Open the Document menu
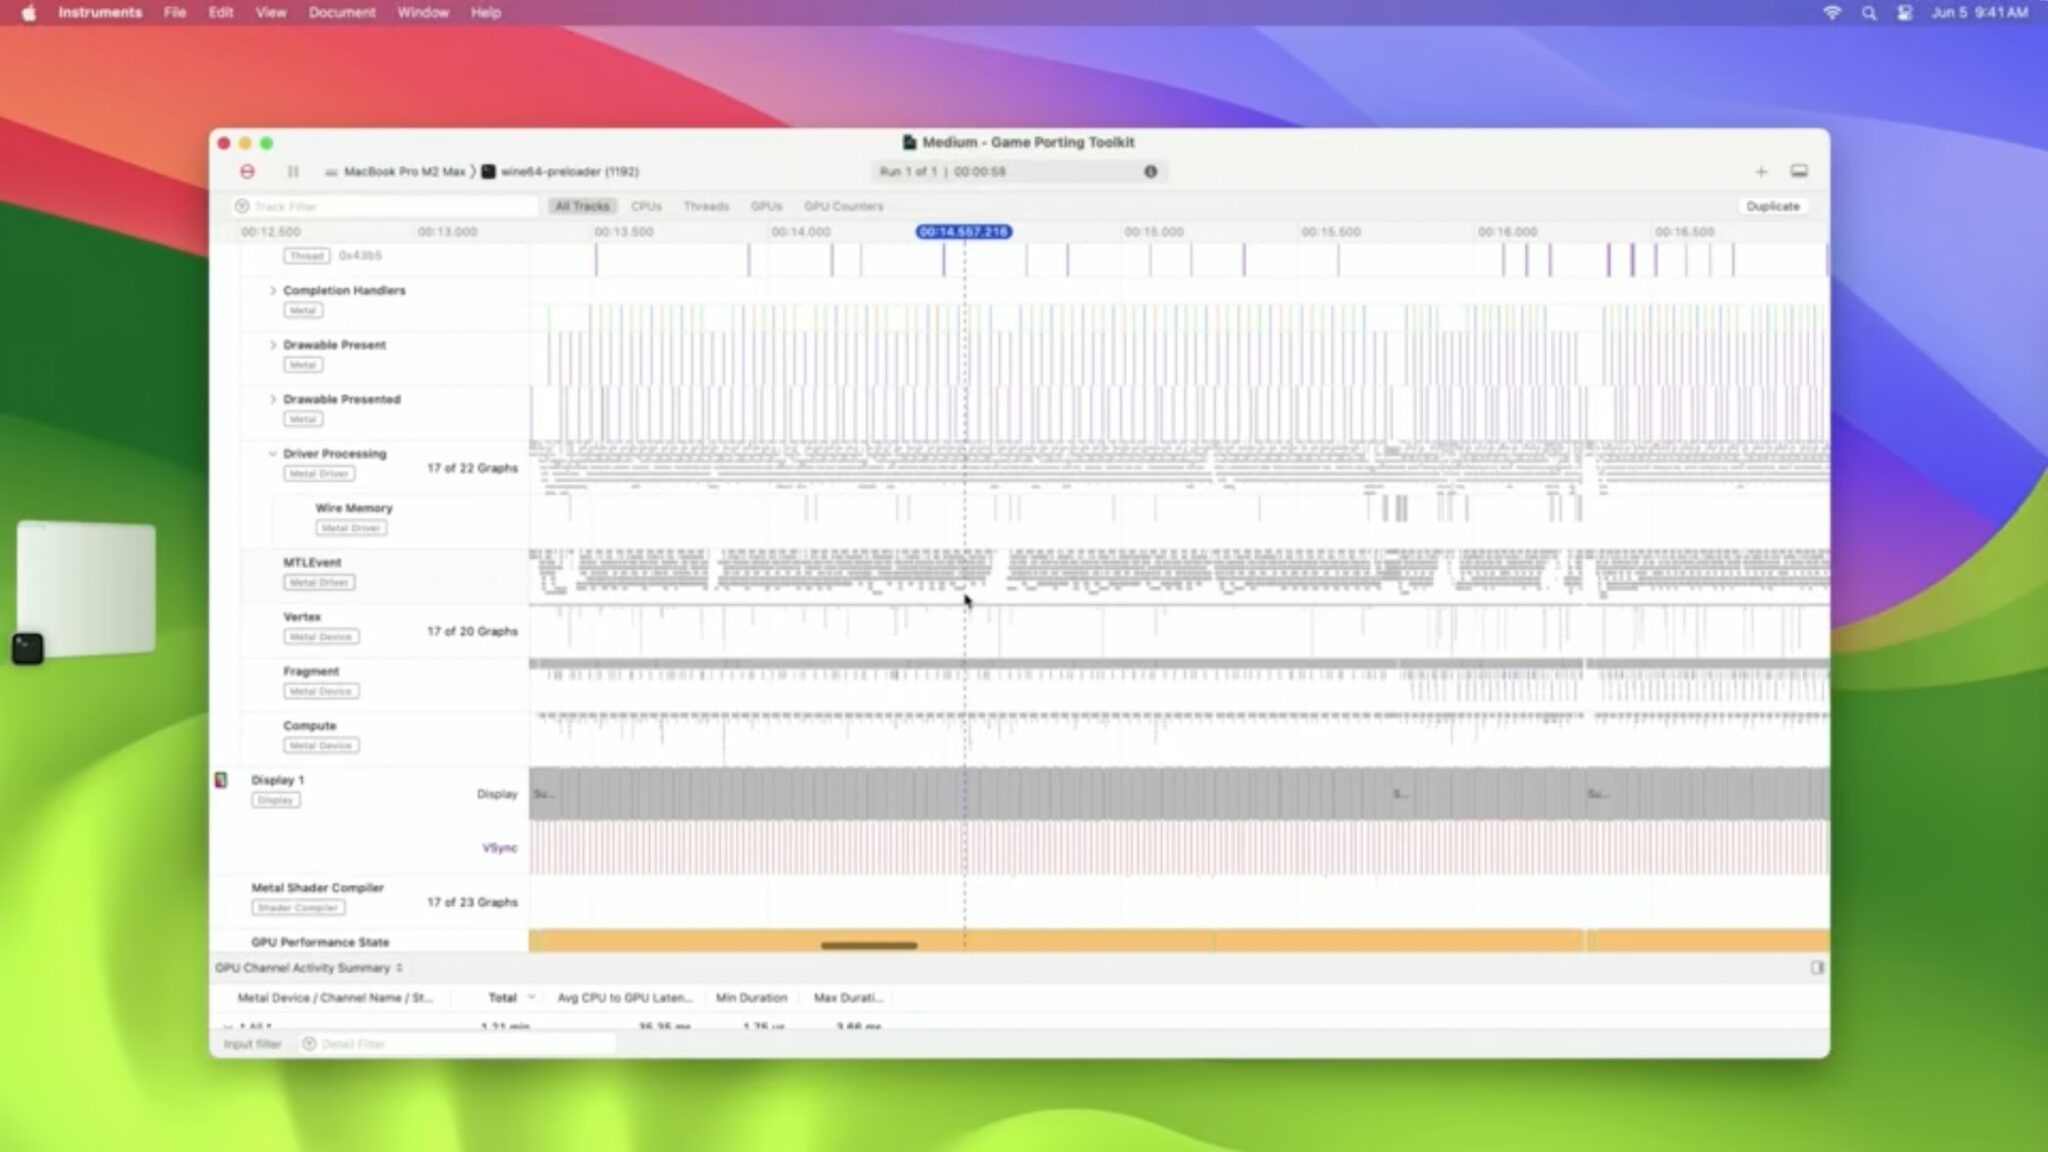Image resolution: width=2048 pixels, height=1152 pixels. pos(342,13)
